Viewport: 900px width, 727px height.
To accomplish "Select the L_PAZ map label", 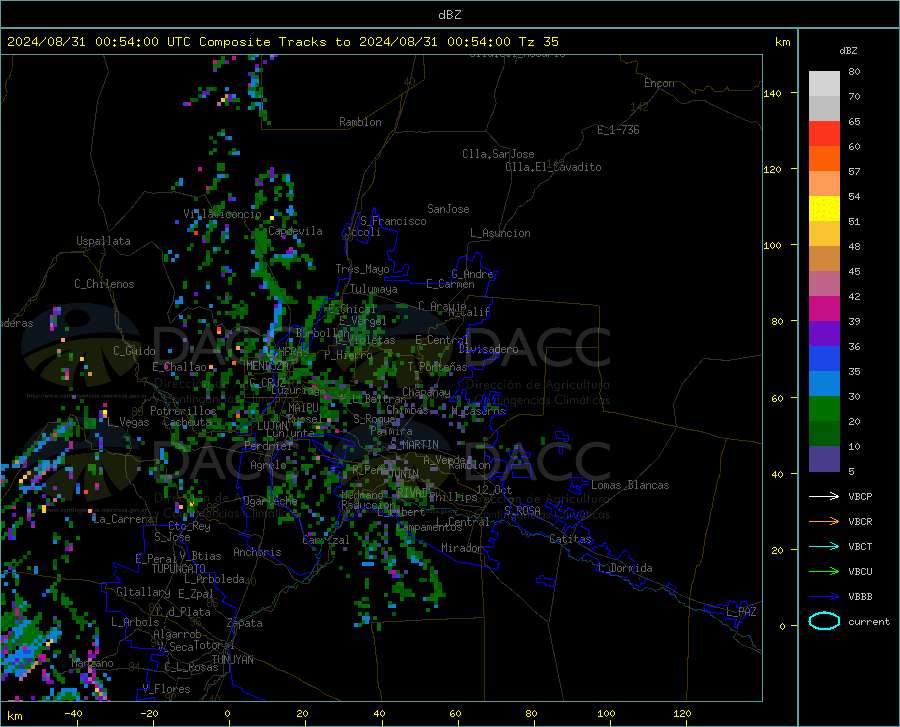I will coord(741,612).
